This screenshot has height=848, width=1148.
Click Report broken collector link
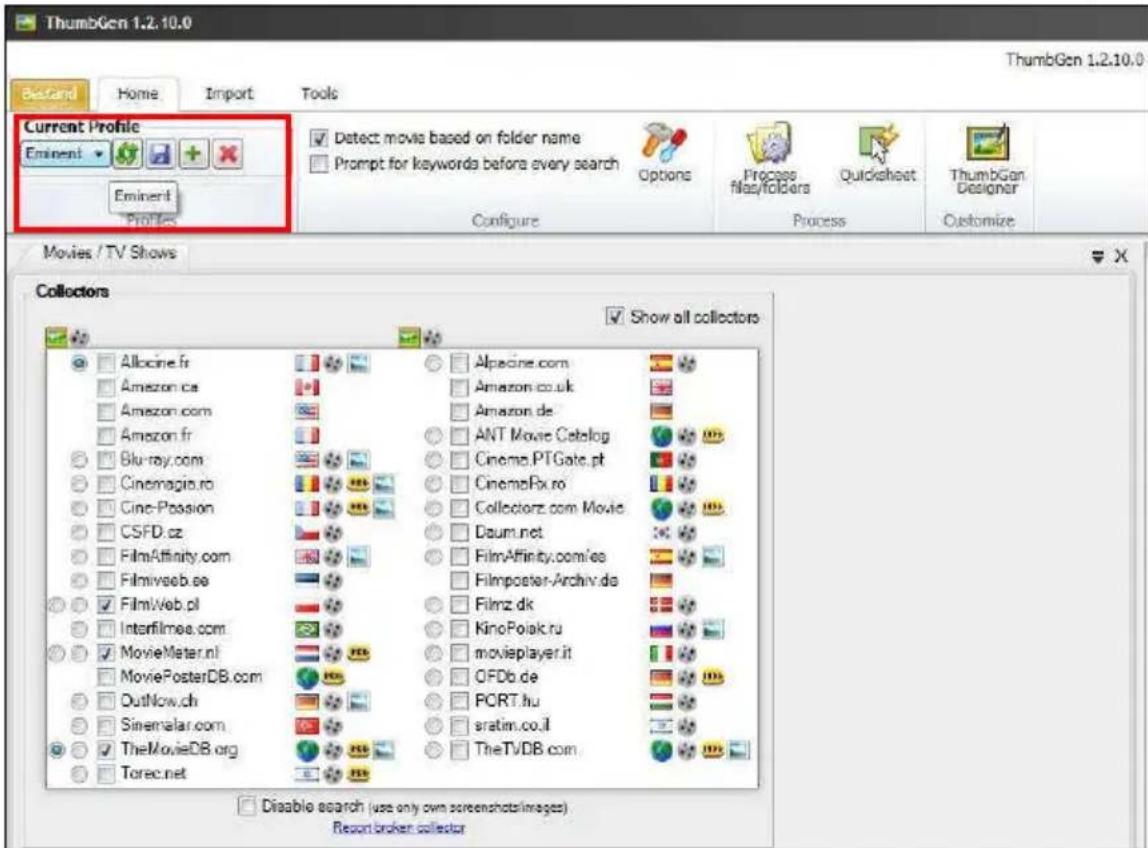click(x=399, y=827)
